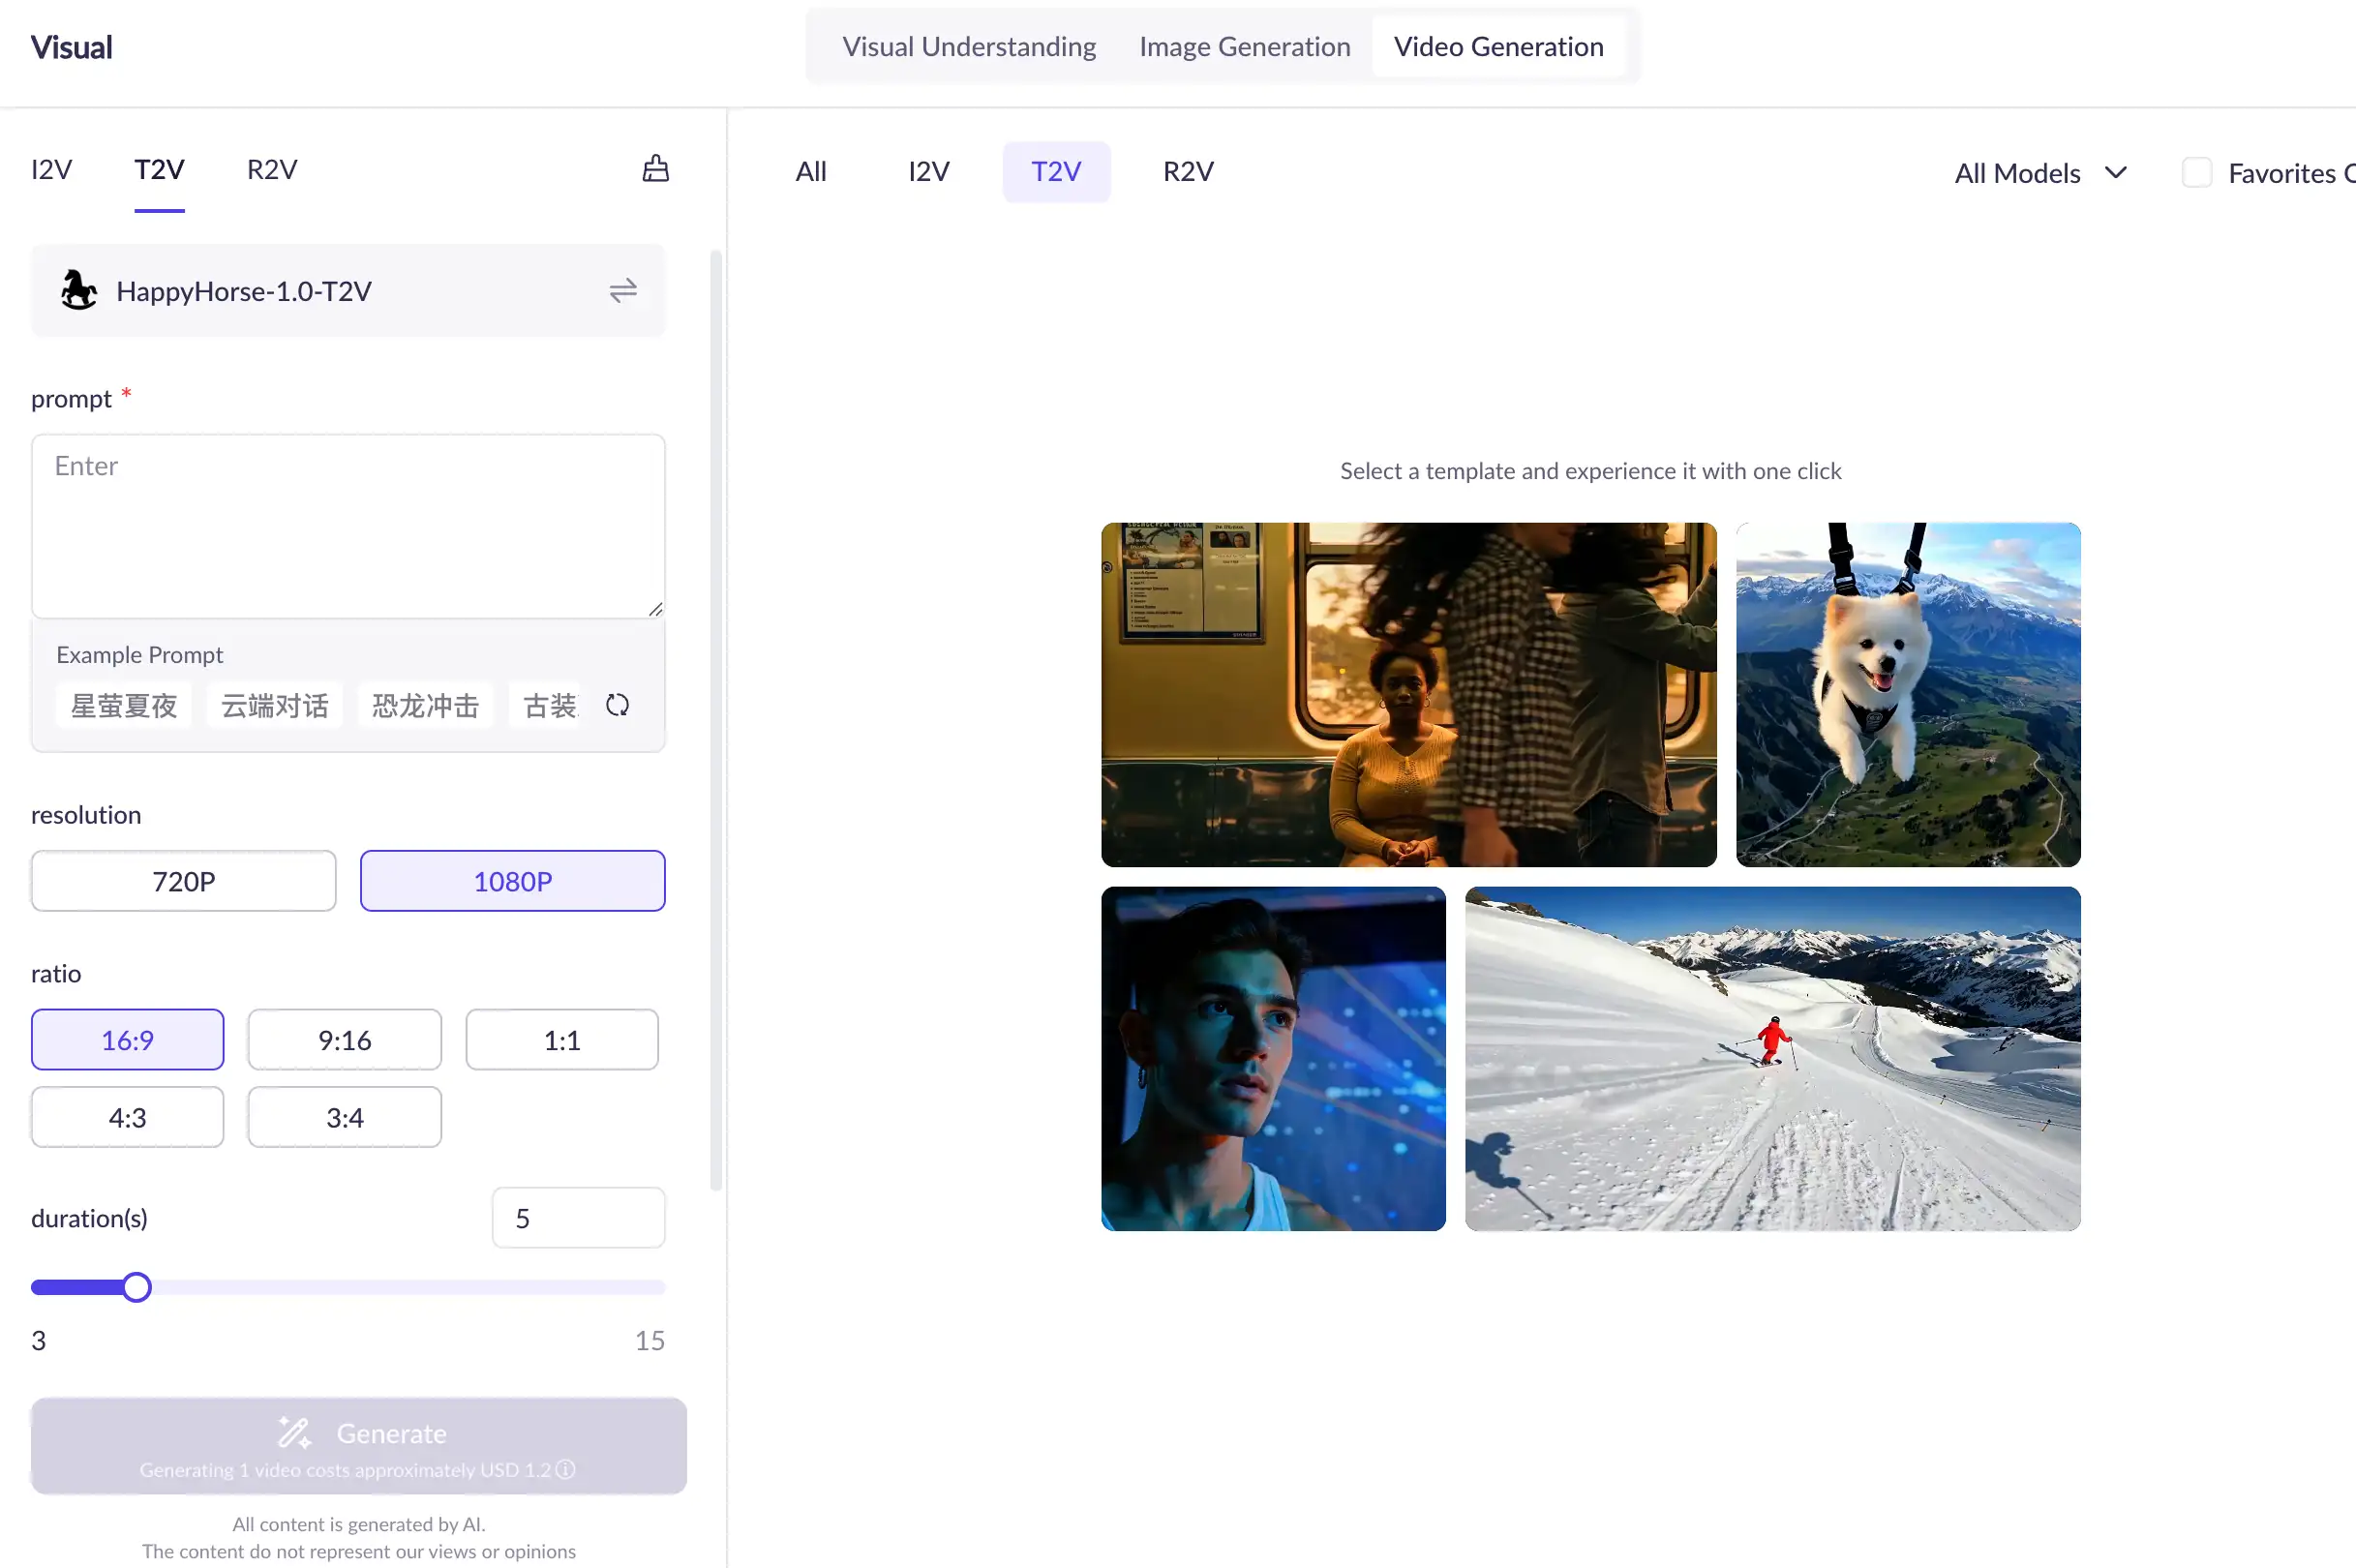
Task: Focus the prompt text area
Action: click(x=348, y=526)
